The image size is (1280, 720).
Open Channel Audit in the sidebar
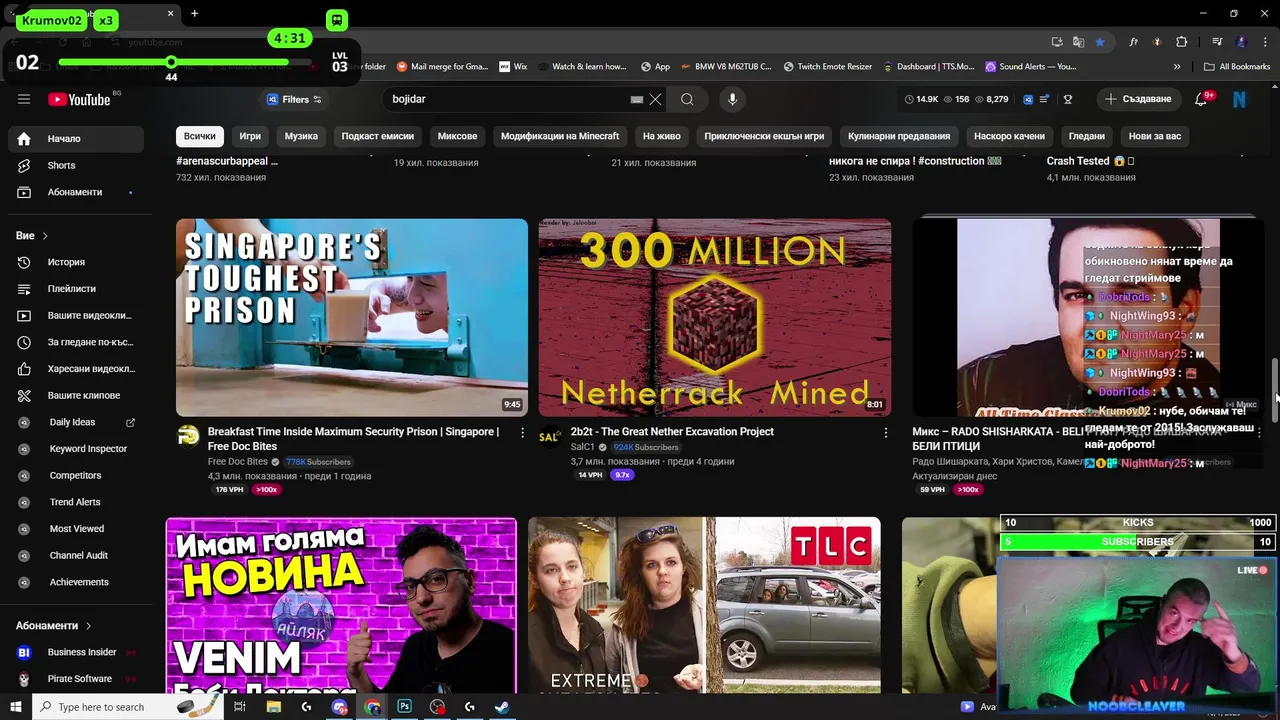tap(76, 556)
